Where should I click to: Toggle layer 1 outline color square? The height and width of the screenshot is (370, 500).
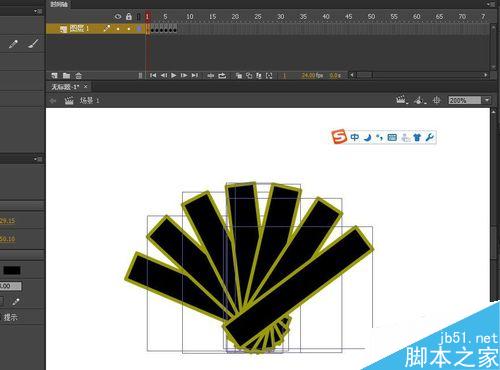tap(139, 29)
